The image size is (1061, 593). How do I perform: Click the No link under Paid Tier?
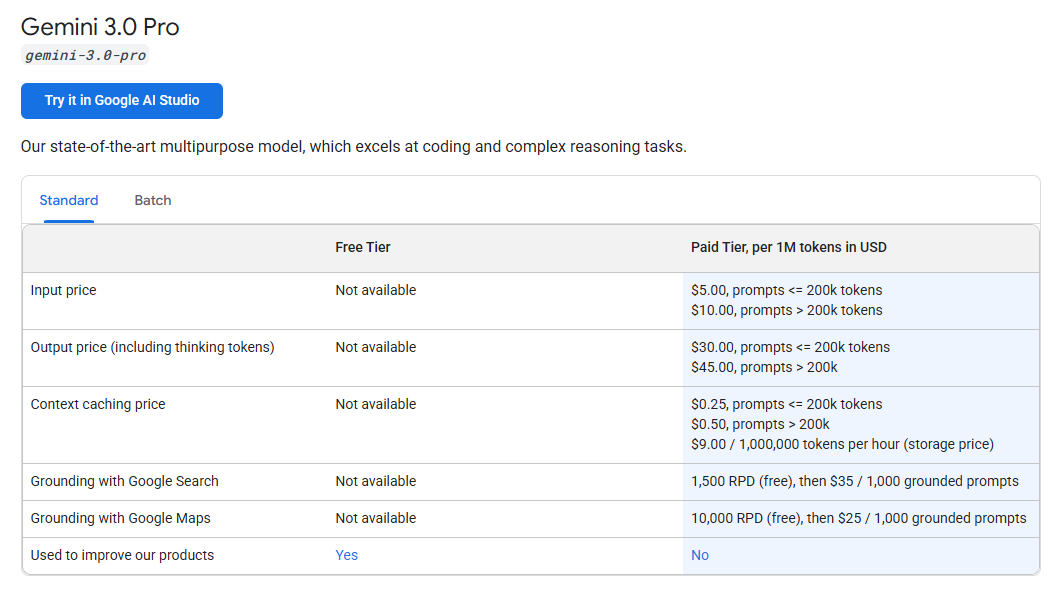pyautogui.click(x=700, y=555)
